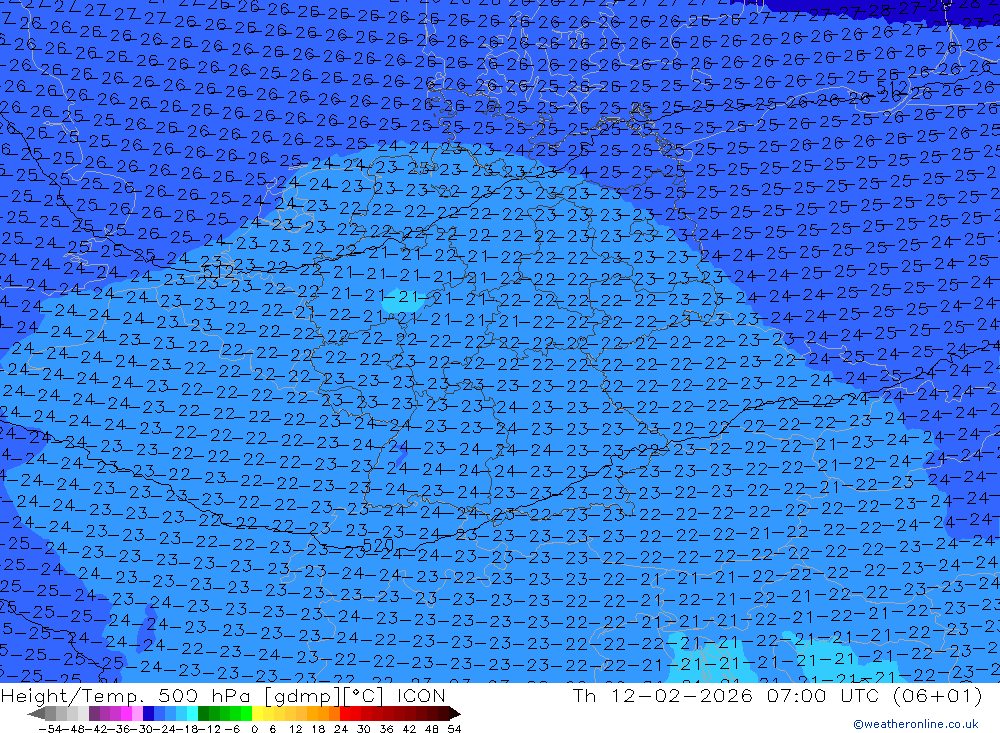This screenshot has width=1000, height=733.
Task: Pick the pure yellow legend swatch
Action: pyautogui.click(x=258, y=713)
